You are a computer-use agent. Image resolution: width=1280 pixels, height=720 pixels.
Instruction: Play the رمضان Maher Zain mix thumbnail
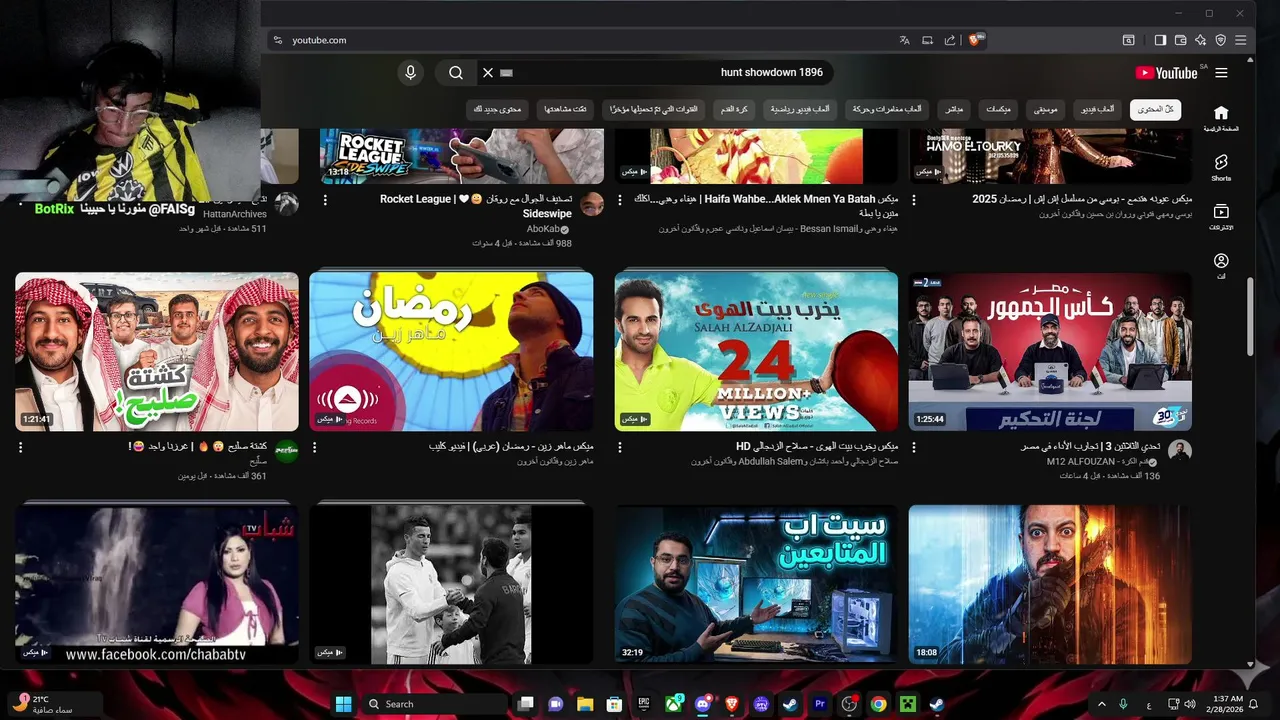pos(451,351)
